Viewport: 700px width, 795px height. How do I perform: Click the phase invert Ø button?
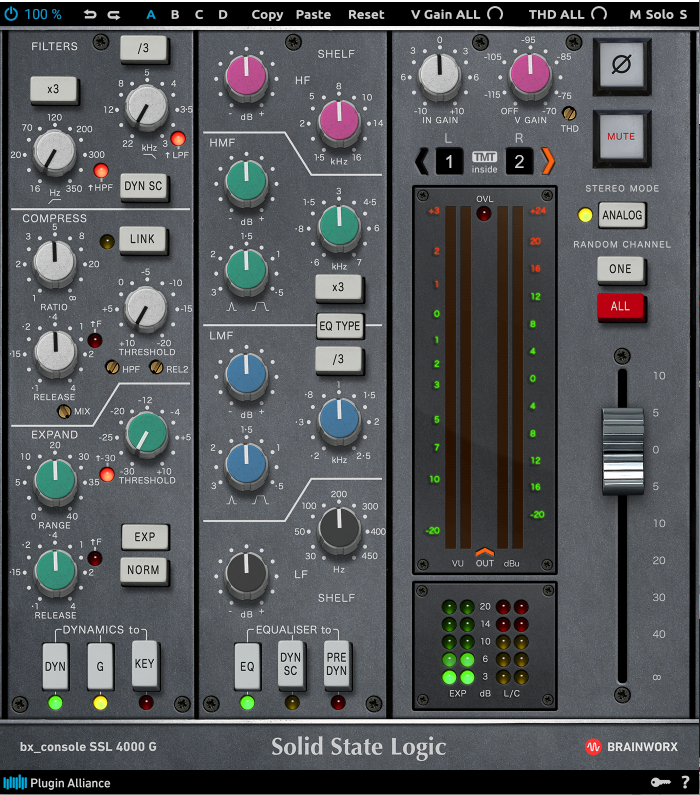[621, 65]
